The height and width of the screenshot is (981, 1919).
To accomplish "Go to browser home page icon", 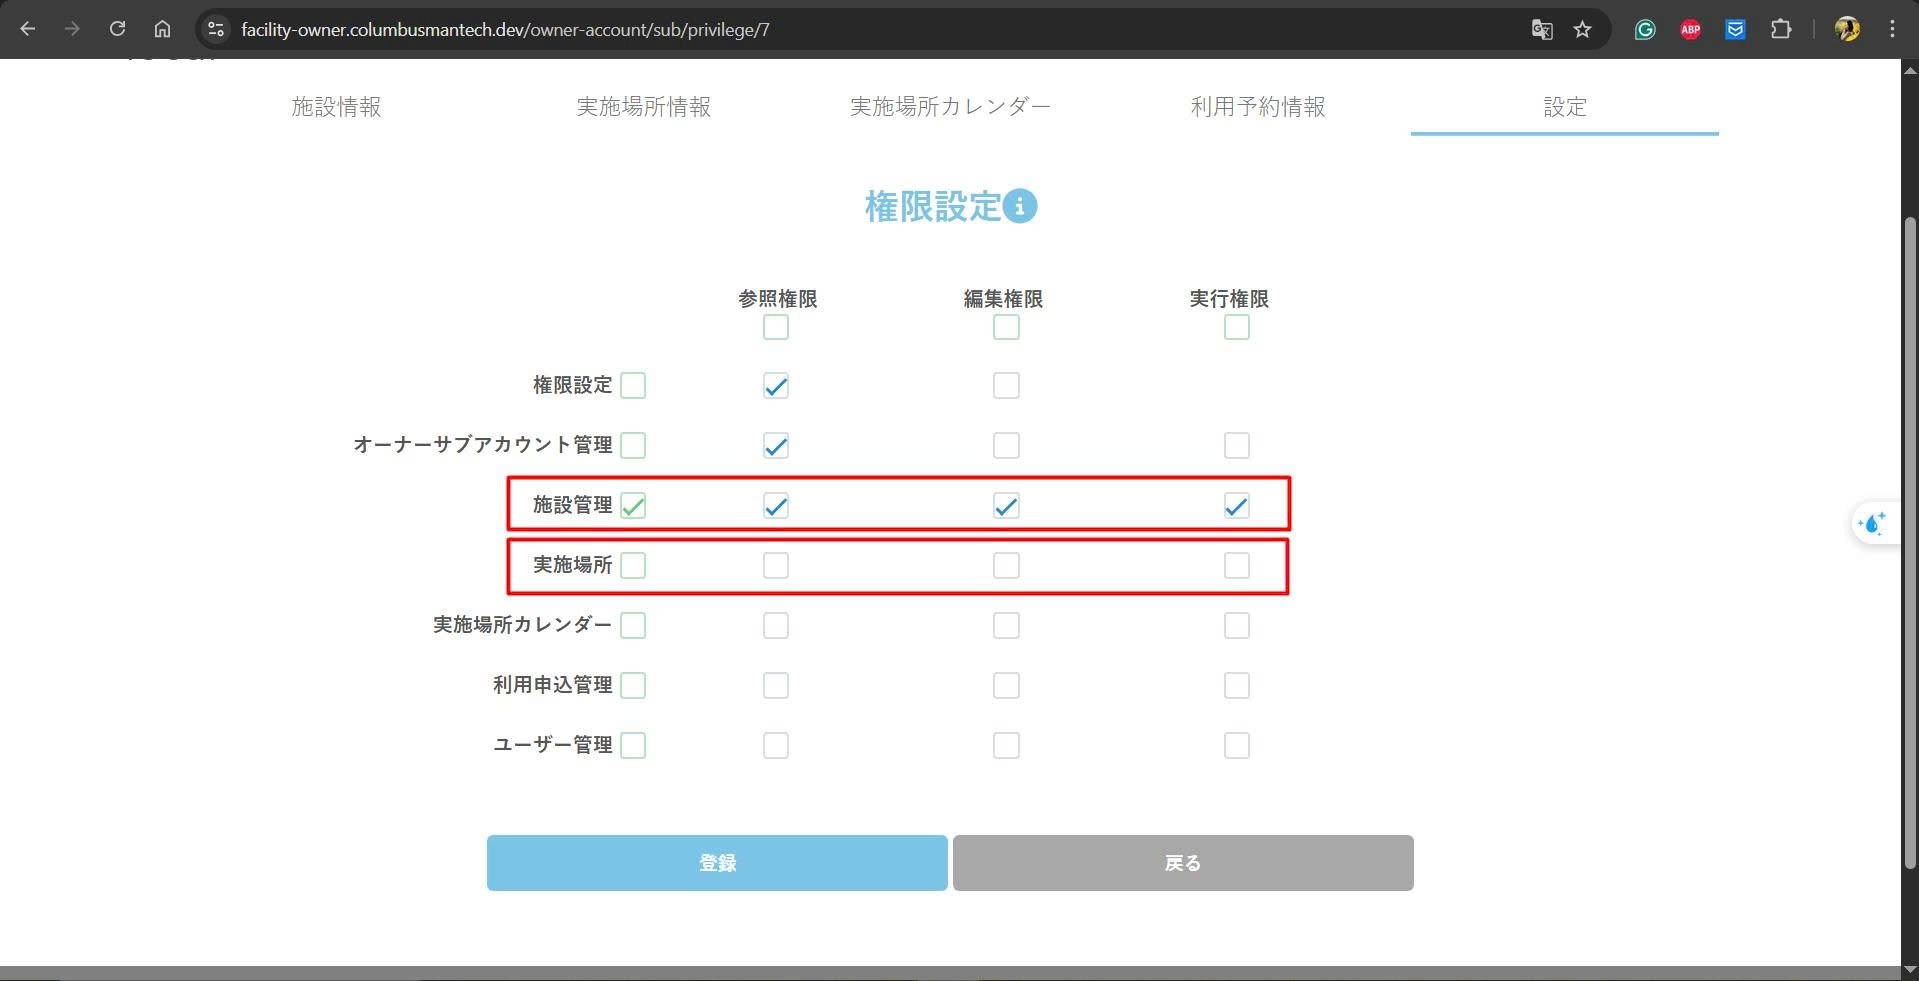I will pyautogui.click(x=162, y=29).
